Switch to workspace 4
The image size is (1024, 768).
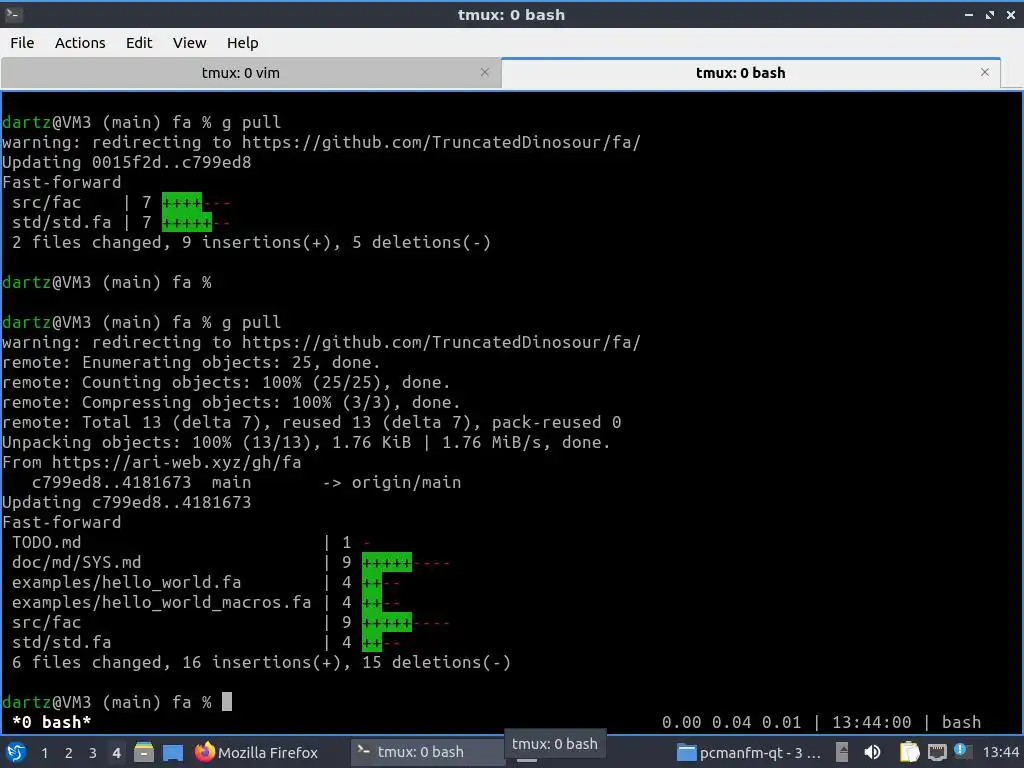coord(116,753)
